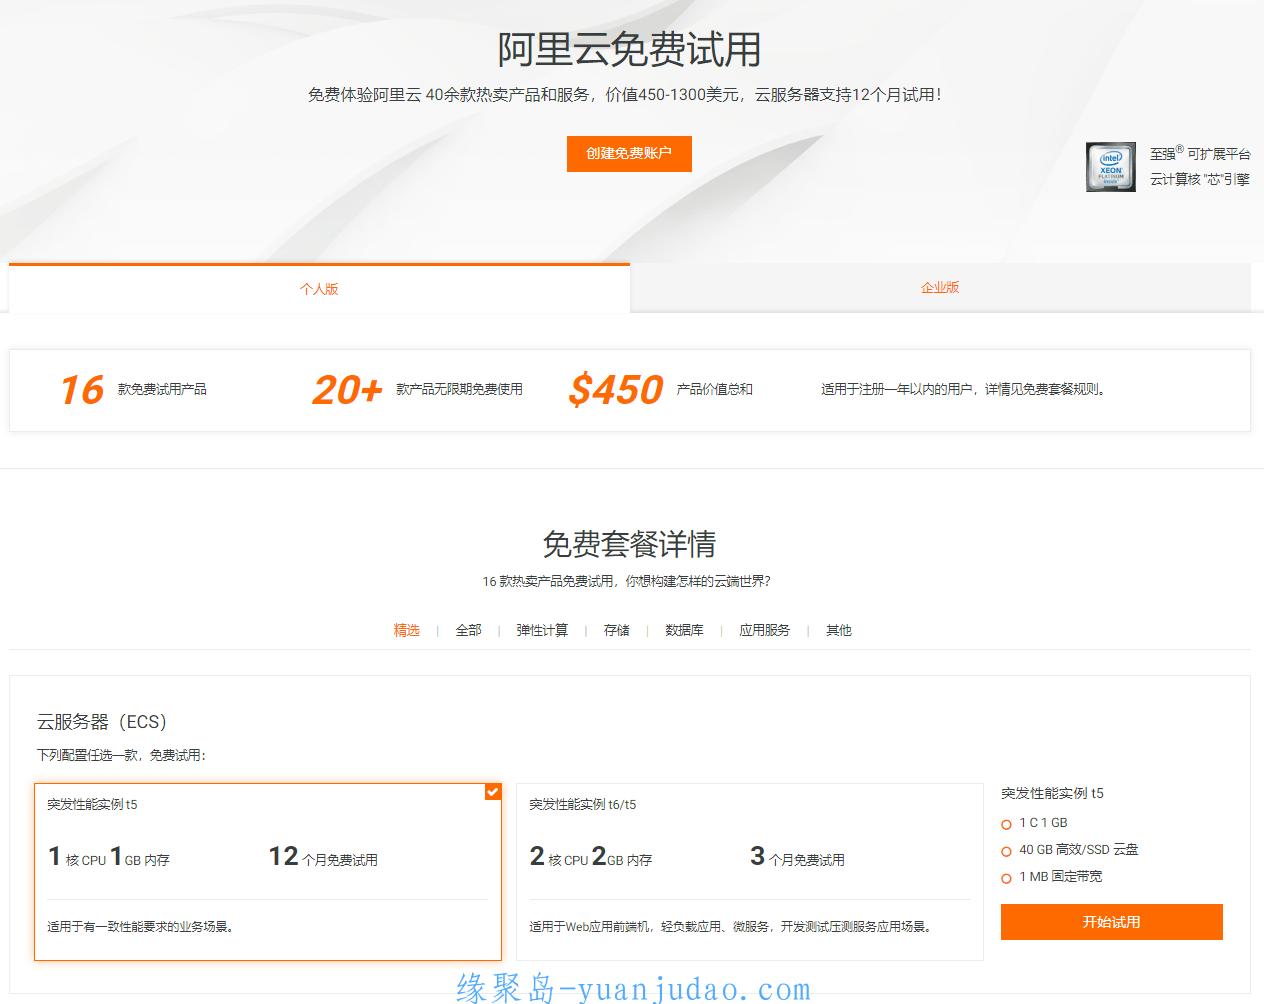The image size is (1264, 1004).
Task: Click the 12 个月免费试用 text
Action: pos(323,857)
